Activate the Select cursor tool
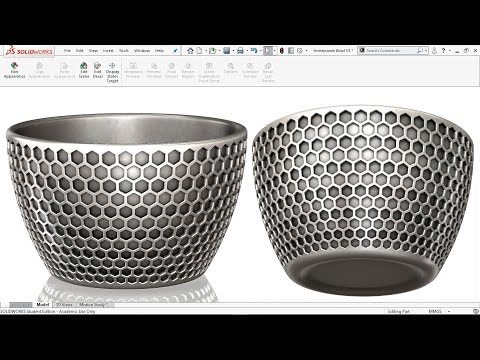The height and width of the screenshot is (360, 480). (267, 51)
